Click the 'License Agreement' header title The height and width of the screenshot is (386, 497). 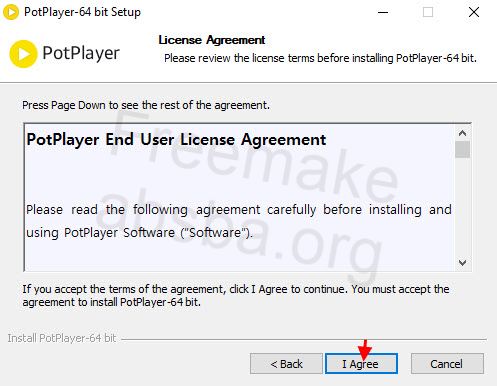click(212, 40)
